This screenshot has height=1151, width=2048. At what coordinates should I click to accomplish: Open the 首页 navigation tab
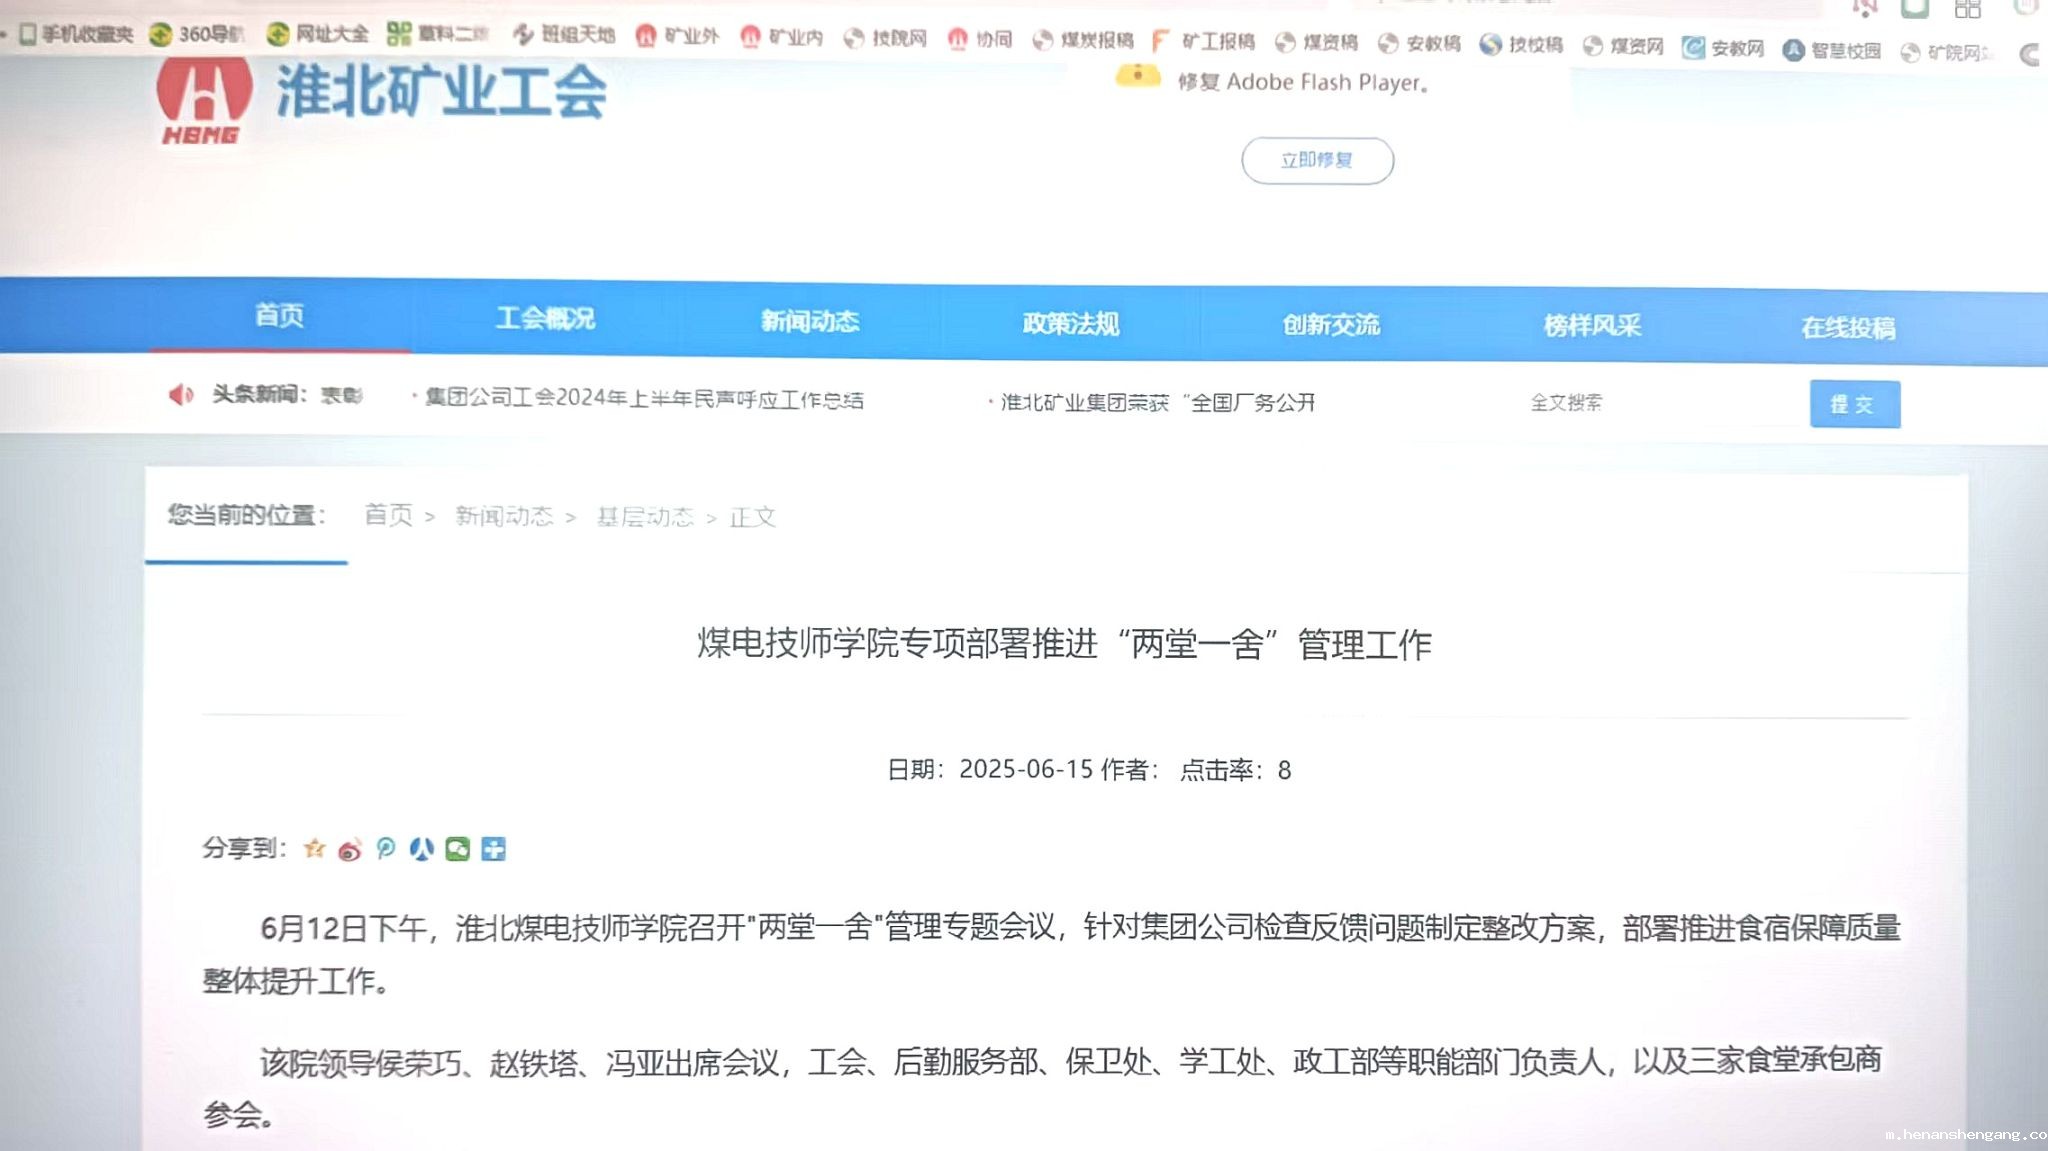coord(279,316)
